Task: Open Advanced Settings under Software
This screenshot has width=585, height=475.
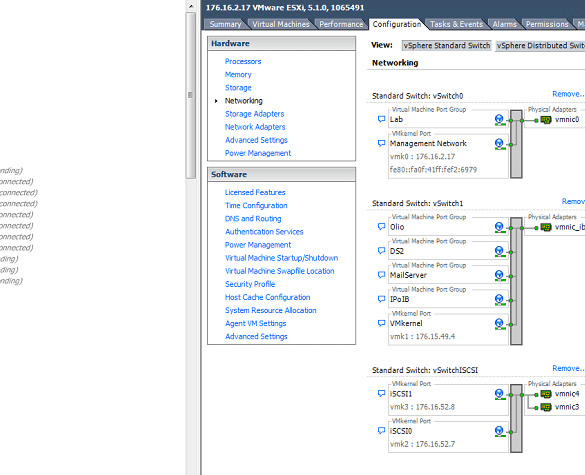Action: click(x=256, y=336)
